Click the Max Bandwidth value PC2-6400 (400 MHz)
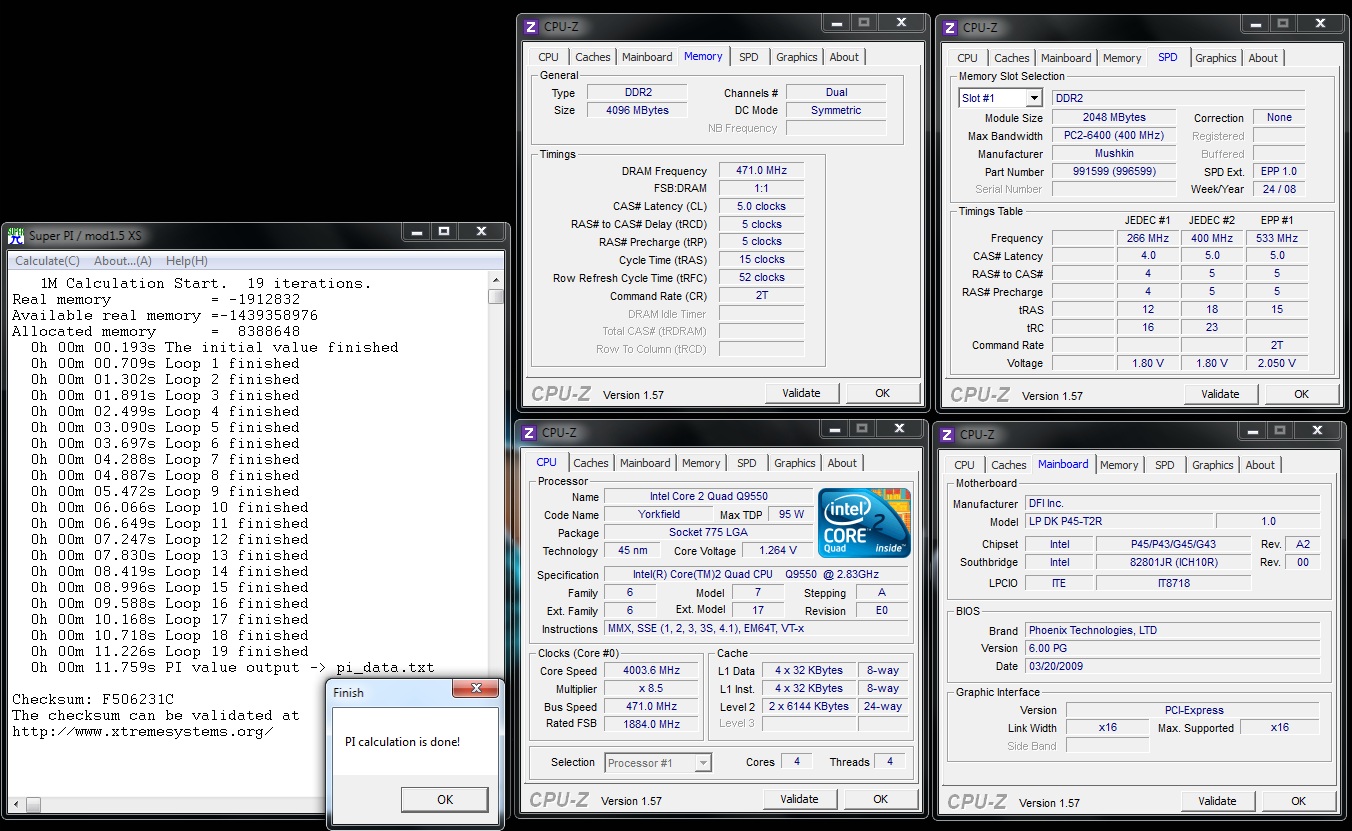 (1114, 136)
